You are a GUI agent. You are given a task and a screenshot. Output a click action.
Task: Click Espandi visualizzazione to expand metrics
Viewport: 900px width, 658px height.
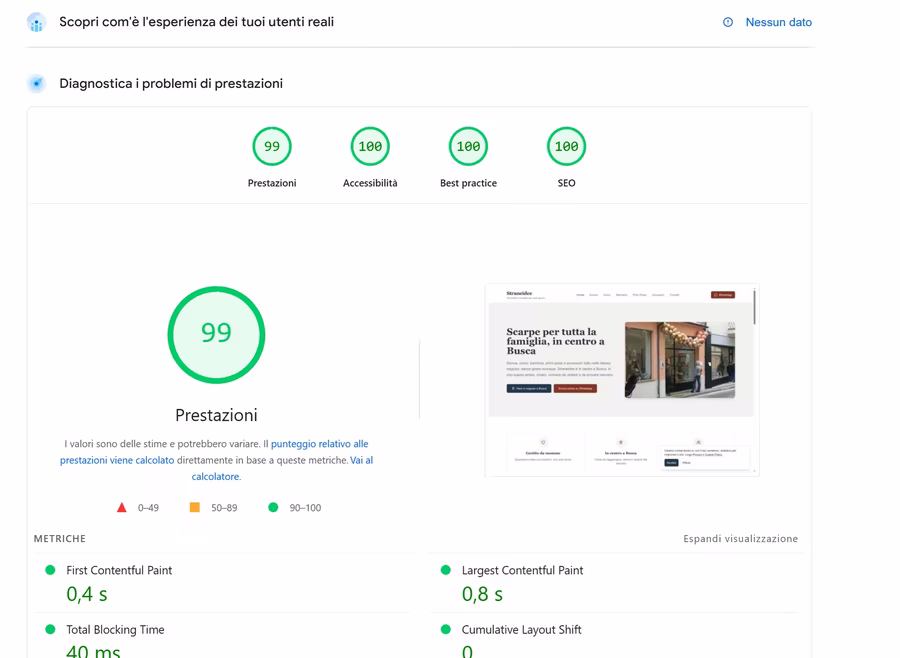pyautogui.click(x=740, y=539)
